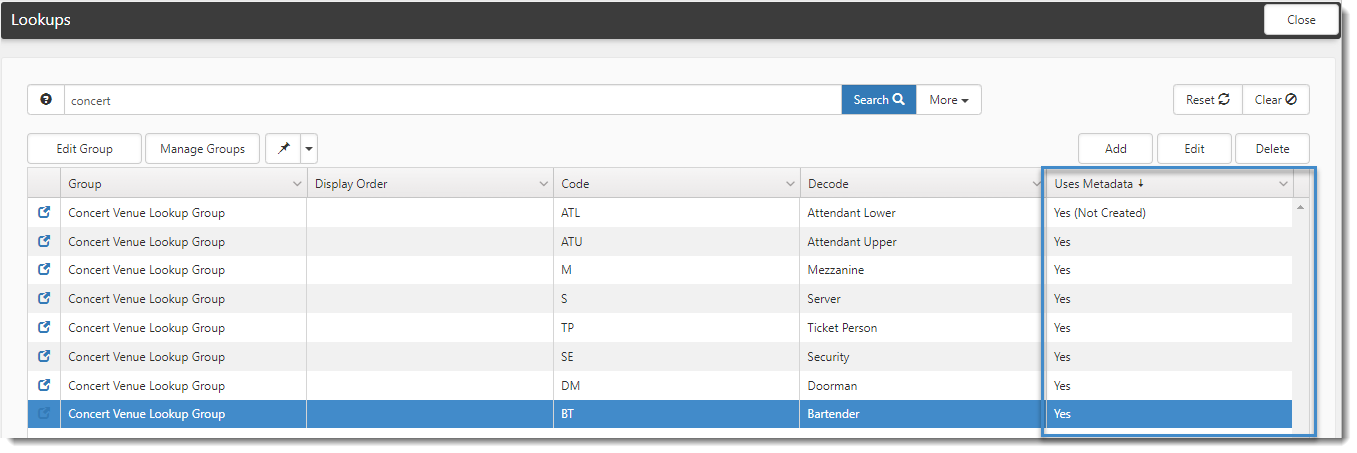
Task: Expand the dropdown arrow beside the pin
Action: coord(309,149)
